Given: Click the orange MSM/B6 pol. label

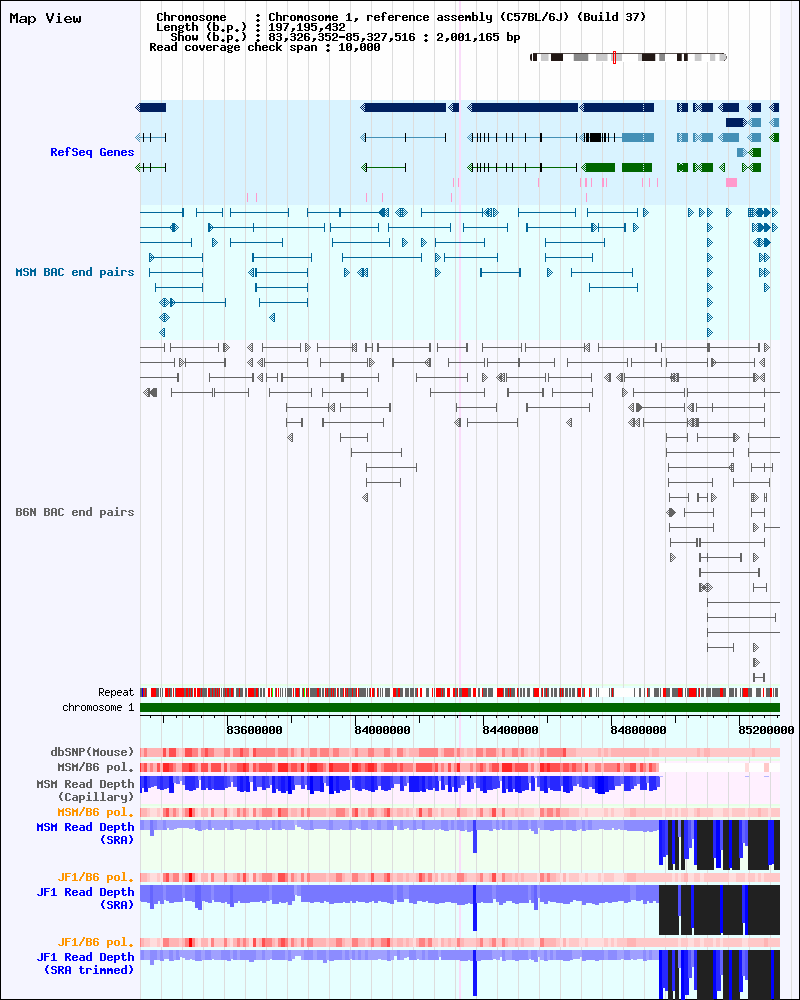Looking at the screenshot, I should pyautogui.click(x=96, y=812).
